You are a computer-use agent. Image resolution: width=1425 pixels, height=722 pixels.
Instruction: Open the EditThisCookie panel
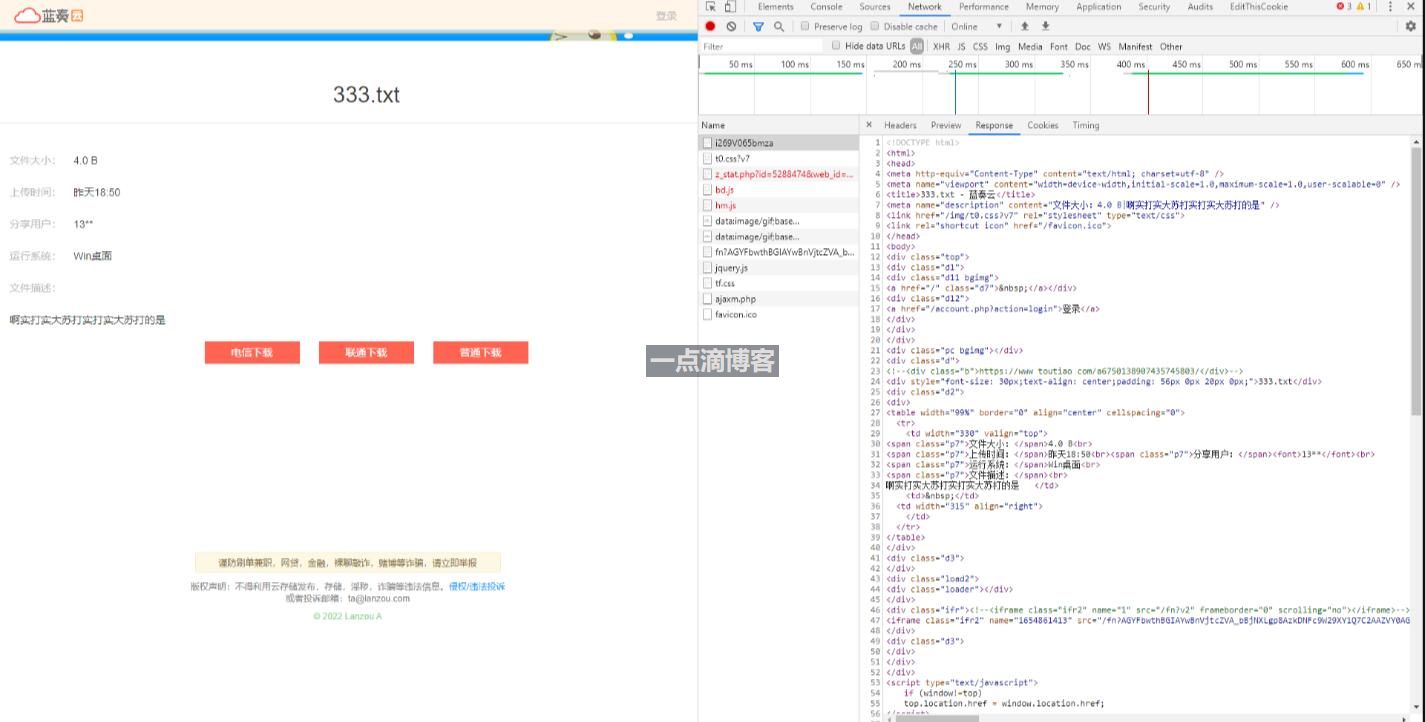[1259, 6]
